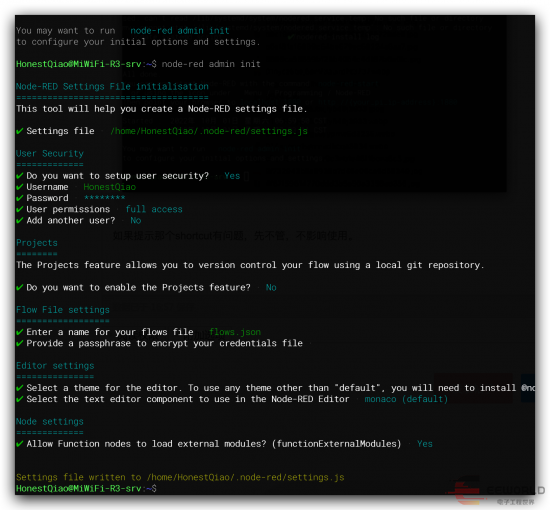Click the 'Yes' answer to setup user security

232,176
